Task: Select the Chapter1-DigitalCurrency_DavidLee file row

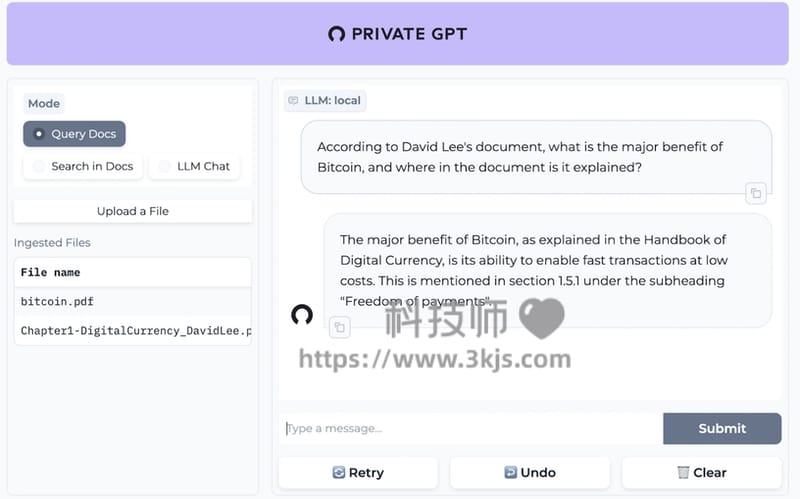Action: (133, 331)
